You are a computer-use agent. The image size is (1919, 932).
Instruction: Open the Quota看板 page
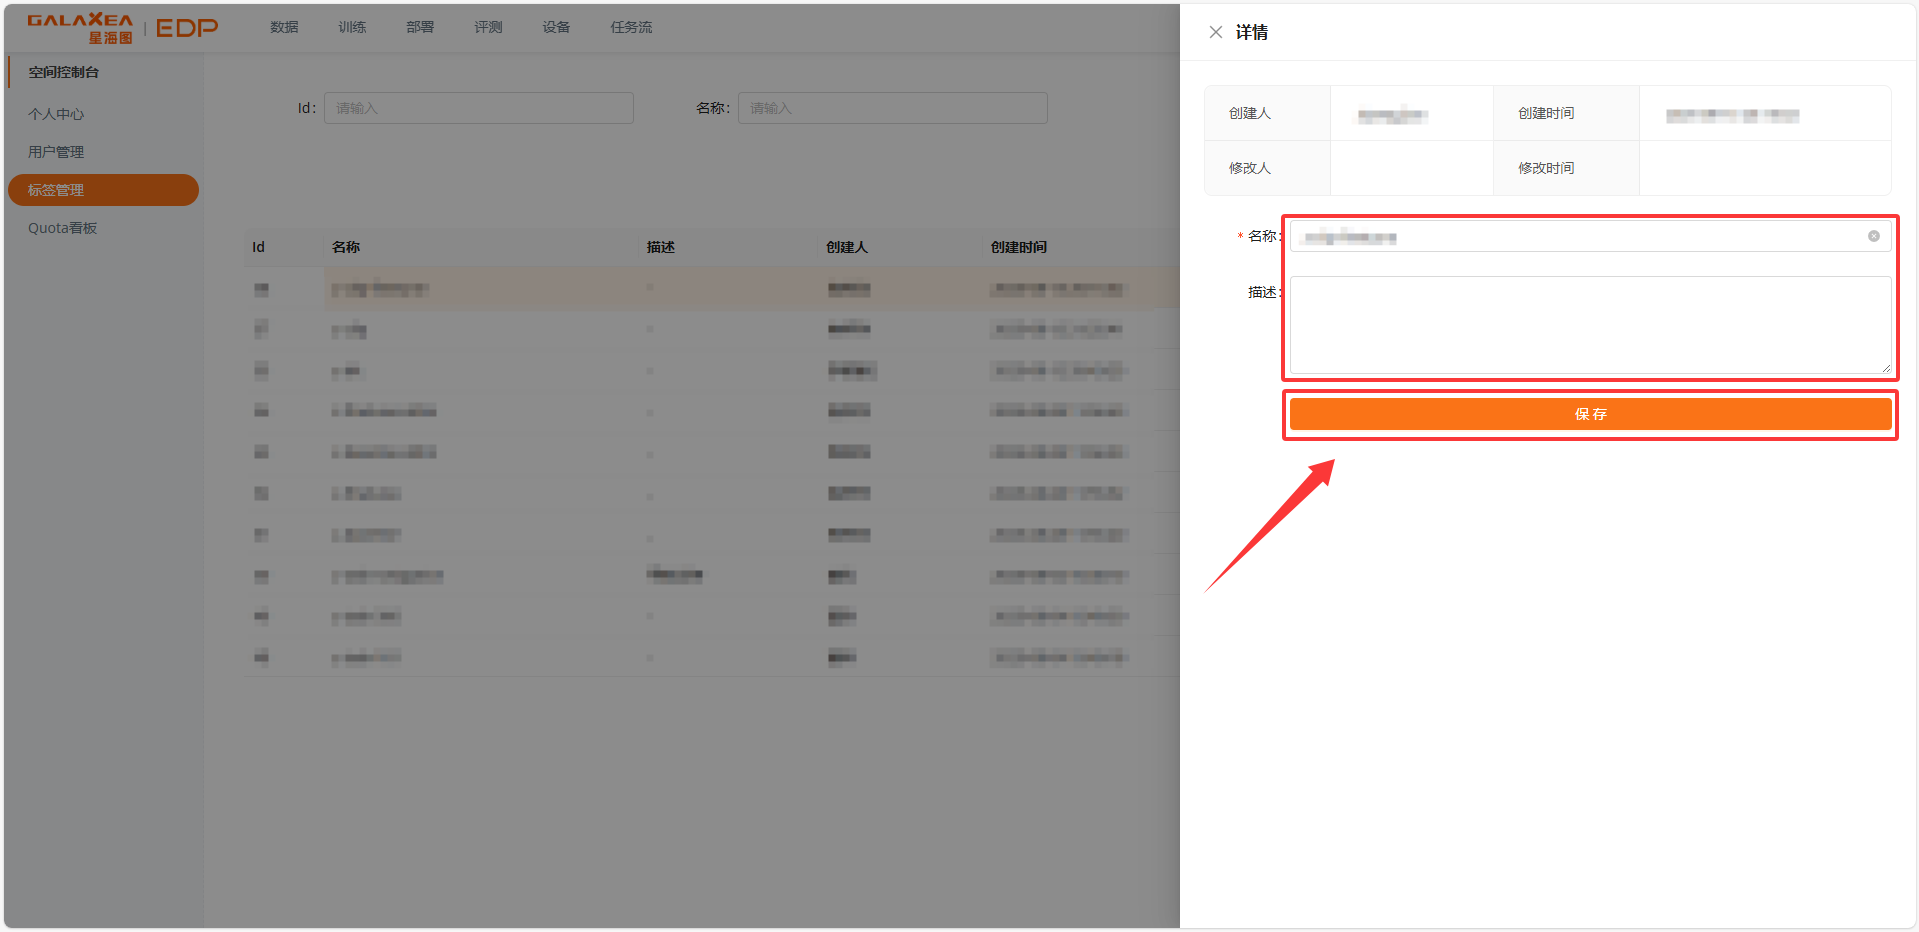62,227
